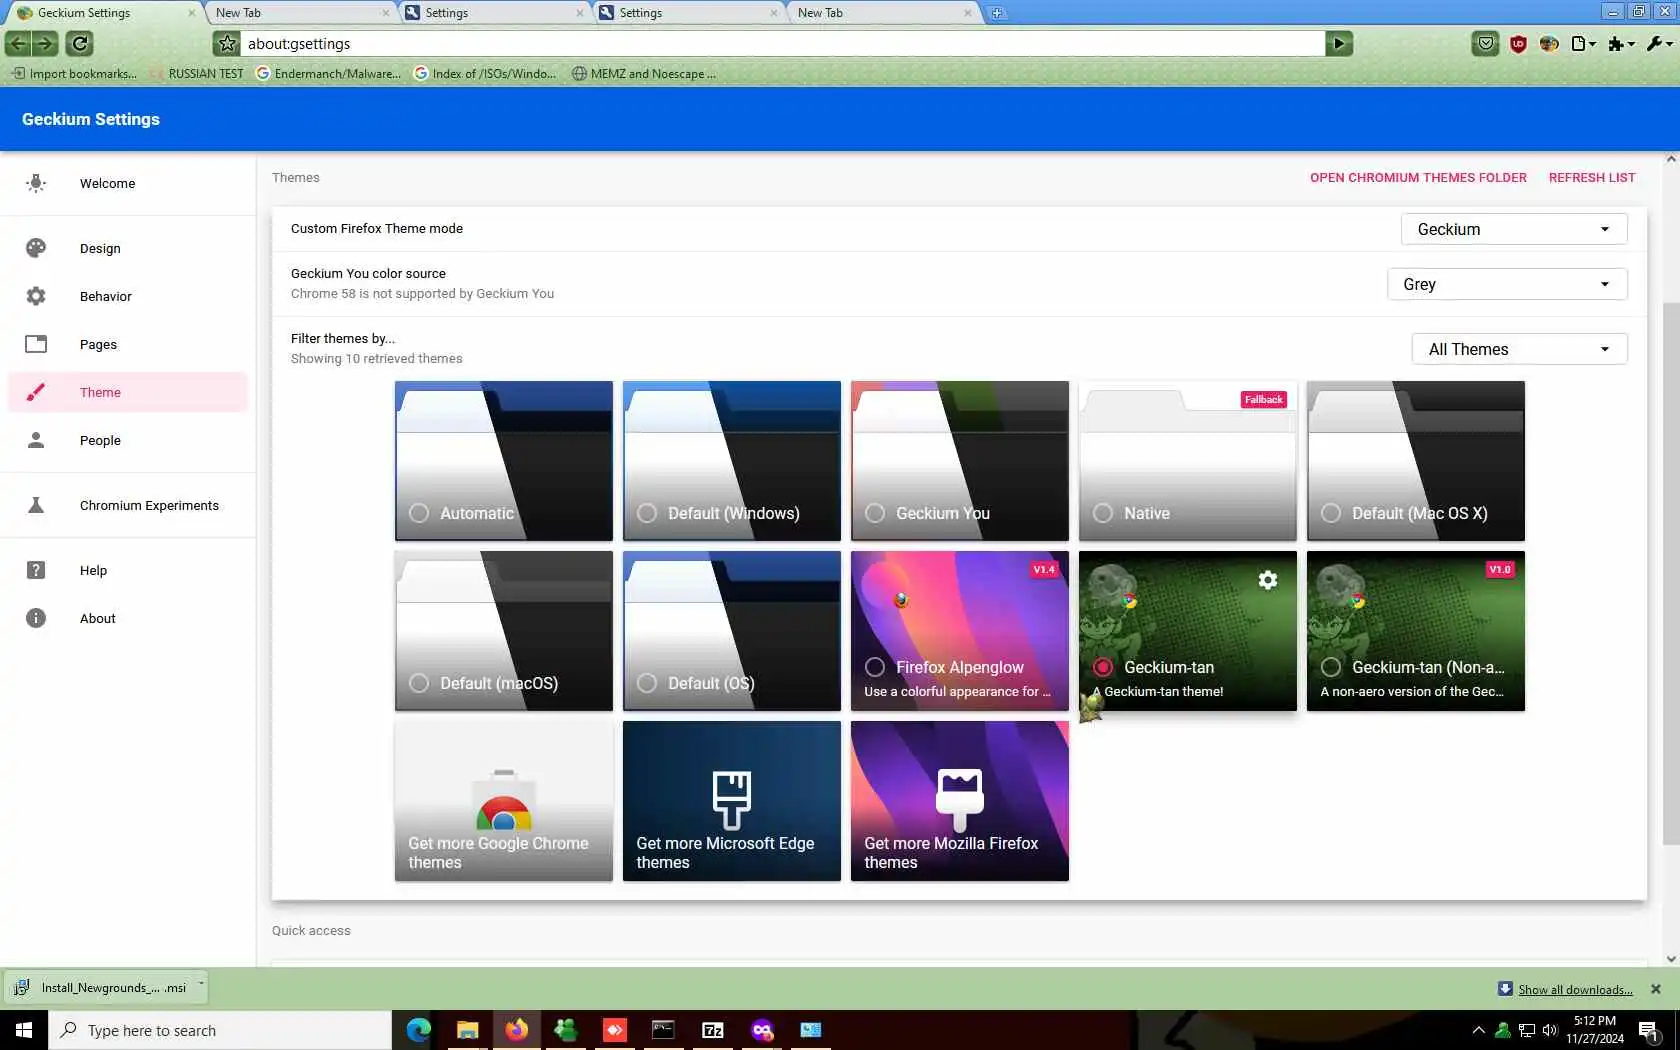This screenshot has height=1050, width=1680.
Task: Click the Design palette icon
Action: [36, 248]
